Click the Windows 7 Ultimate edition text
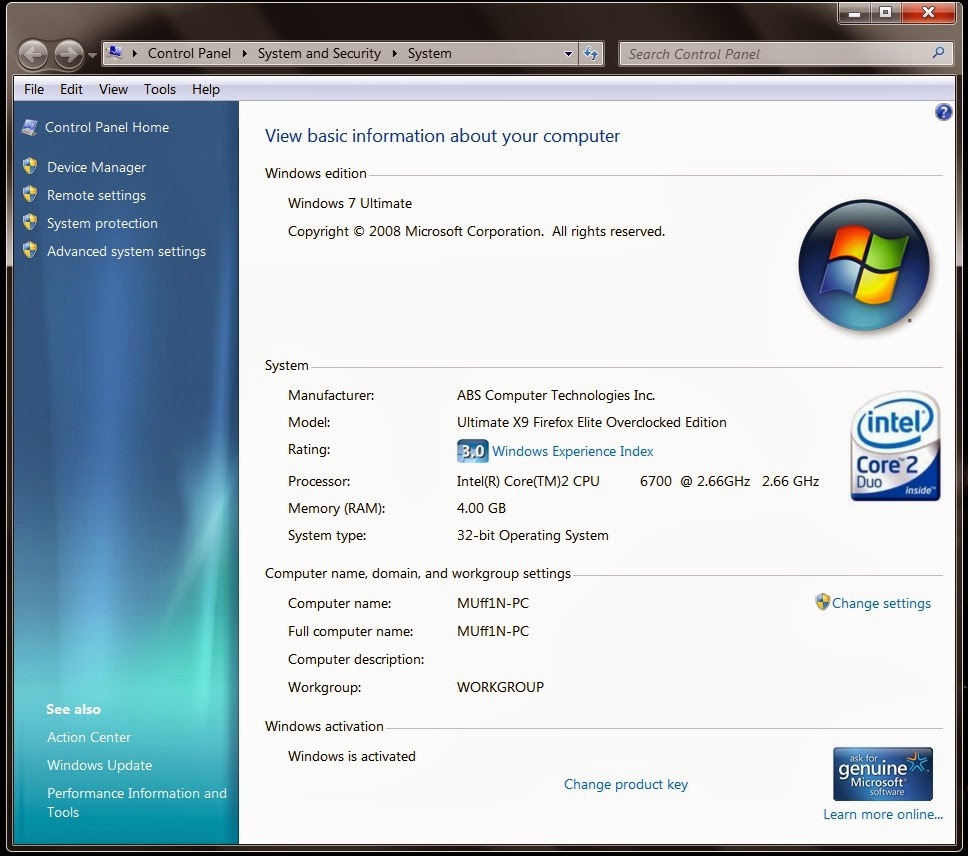 (x=349, y=204)
